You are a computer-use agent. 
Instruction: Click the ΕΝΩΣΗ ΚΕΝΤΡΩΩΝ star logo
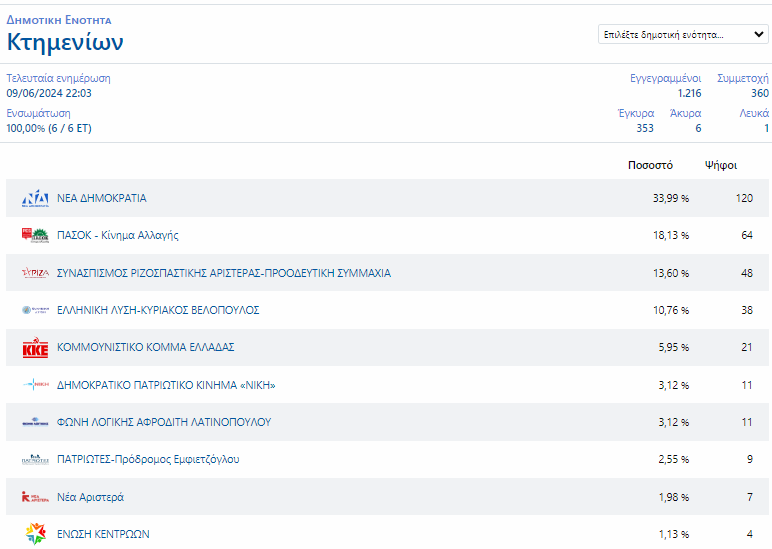pyautogui.click(x=35, y=534)
